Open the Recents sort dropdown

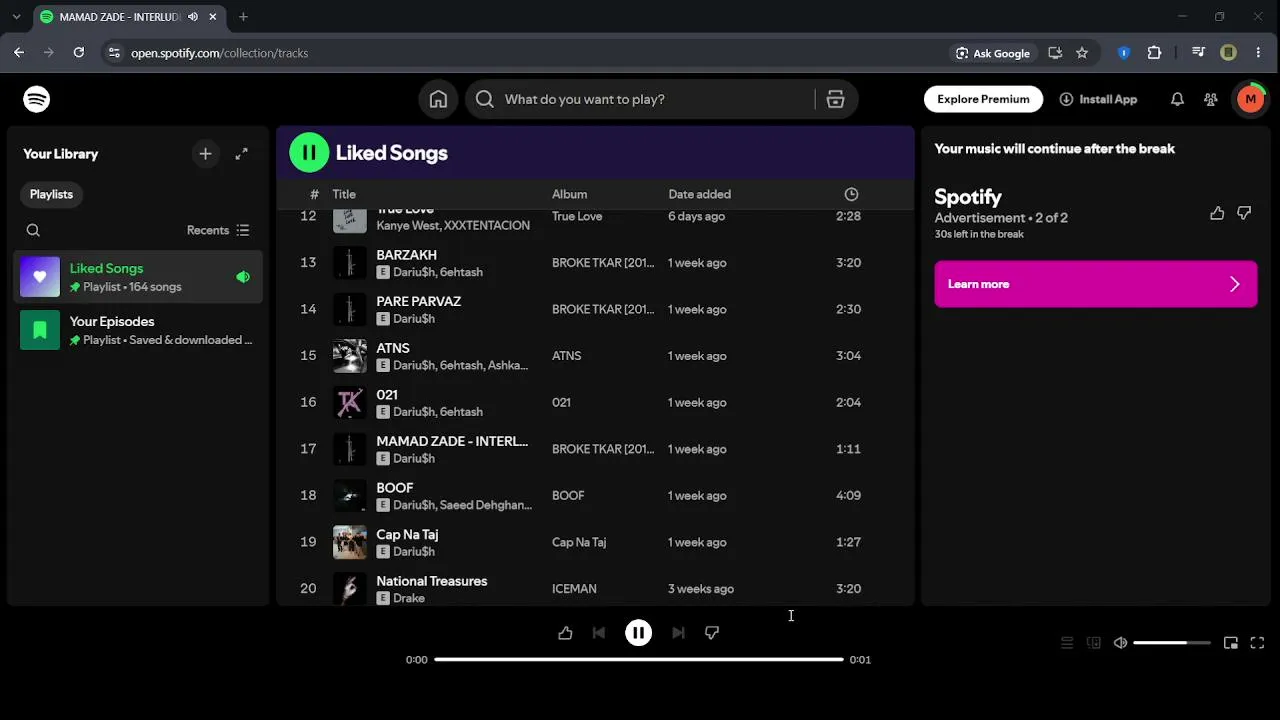[x=218, y=230]
